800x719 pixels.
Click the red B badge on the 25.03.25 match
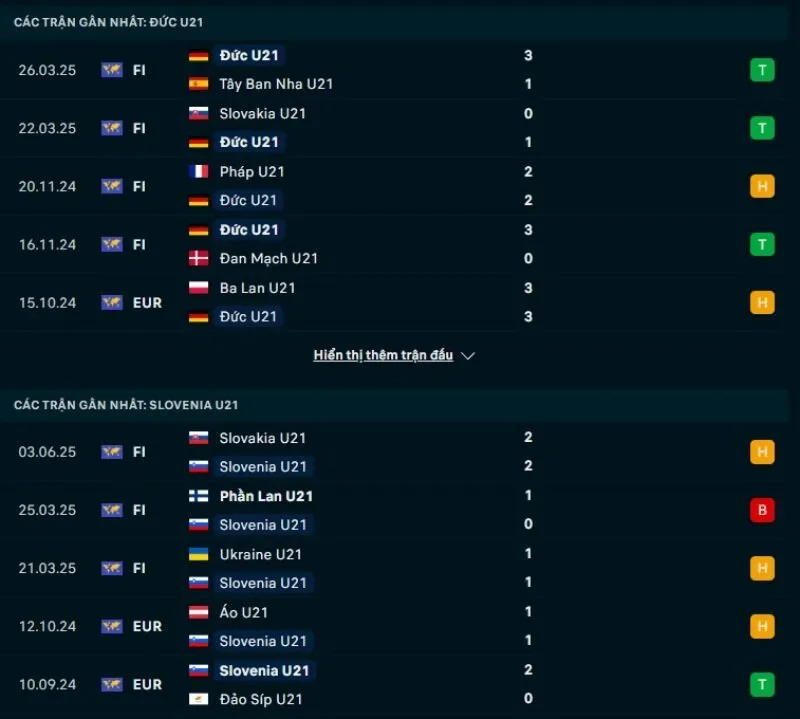pos(762,510)
